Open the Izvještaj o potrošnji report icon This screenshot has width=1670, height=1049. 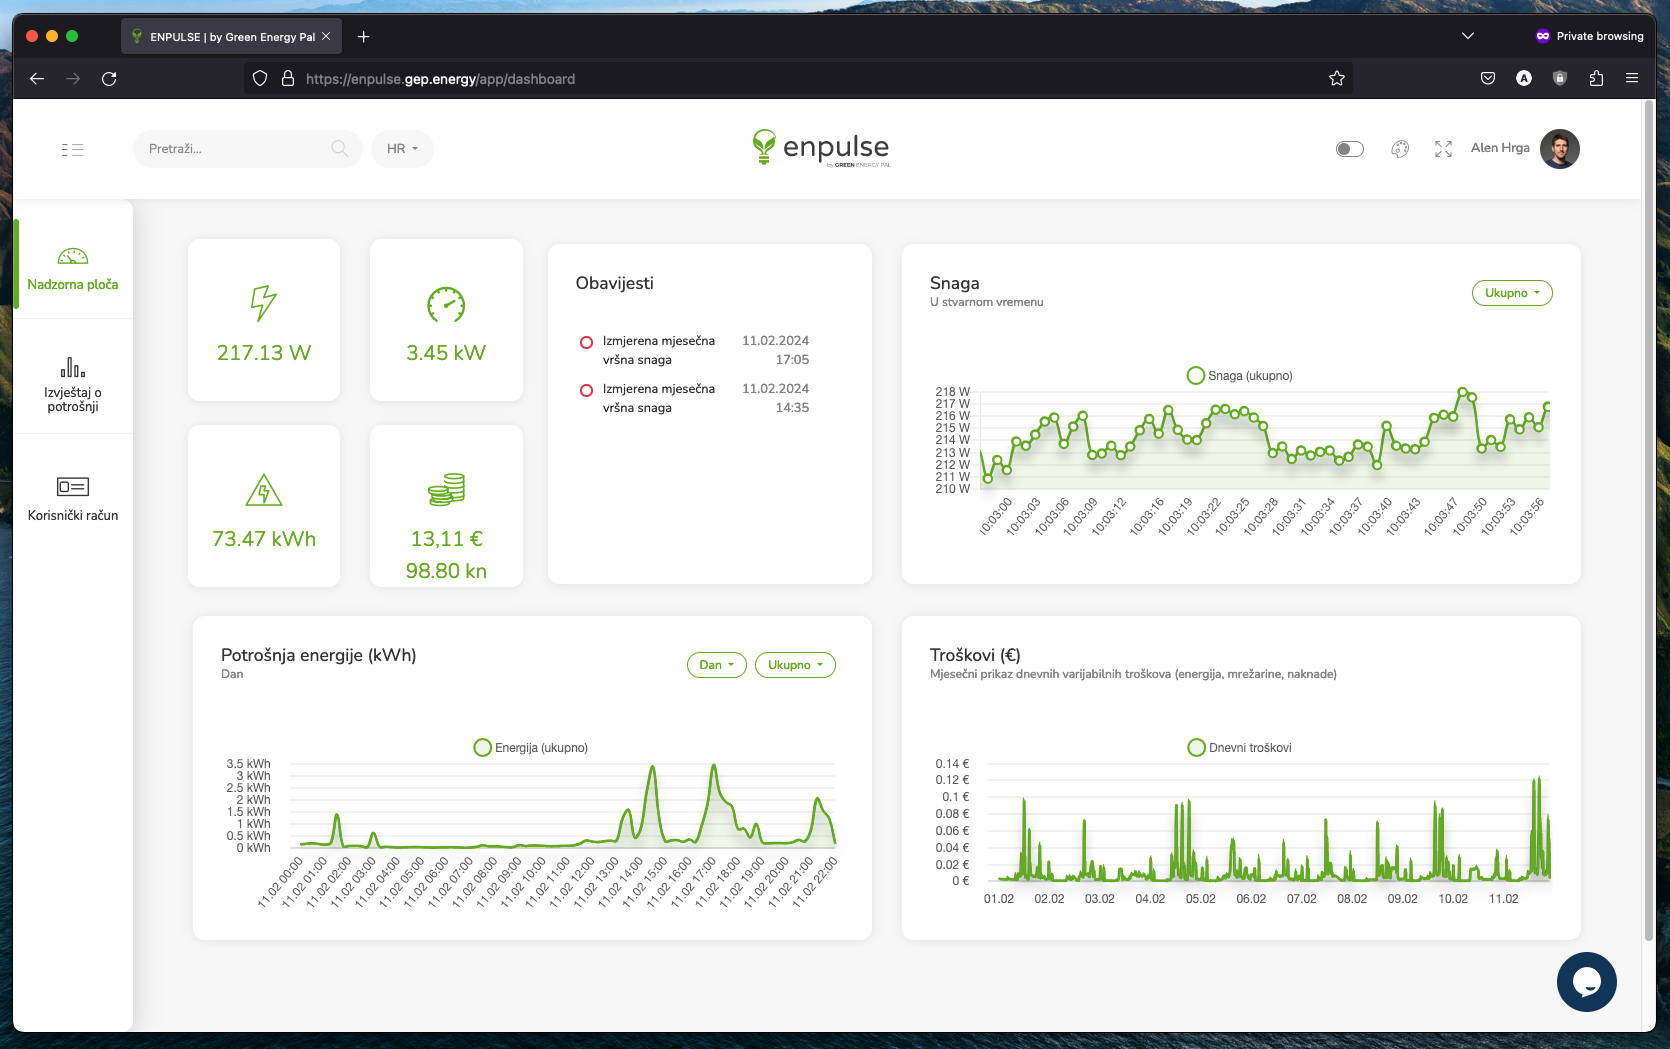click(72, 368)
